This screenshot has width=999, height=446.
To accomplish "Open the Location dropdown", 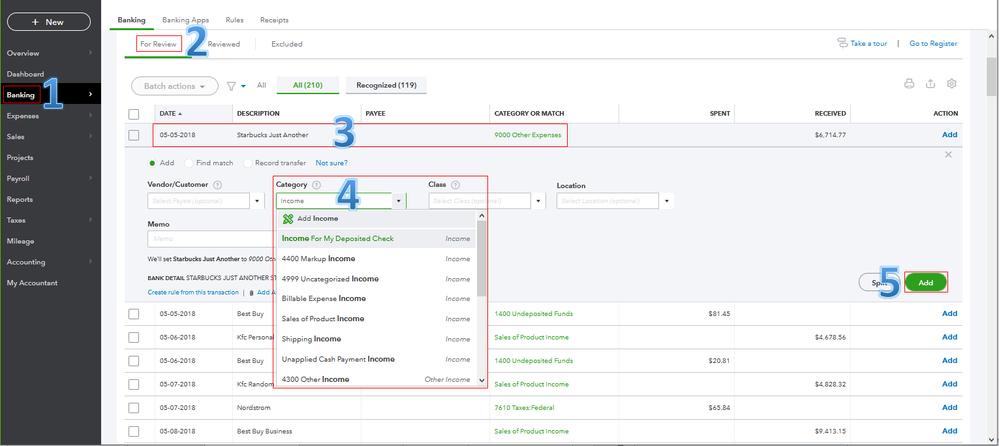I will 666,201.
